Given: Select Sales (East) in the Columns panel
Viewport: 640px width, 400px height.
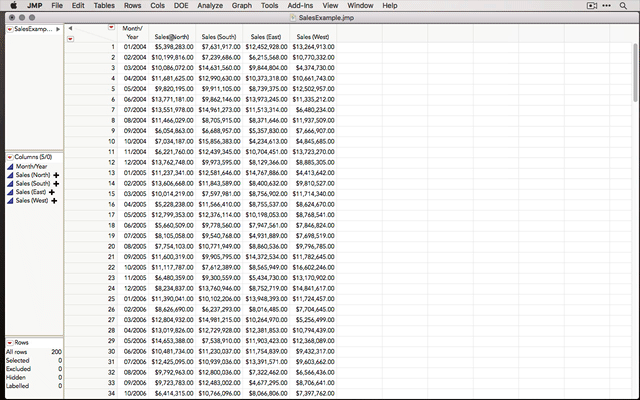Looking at the screenshot, I should click(x=31, y=192).
